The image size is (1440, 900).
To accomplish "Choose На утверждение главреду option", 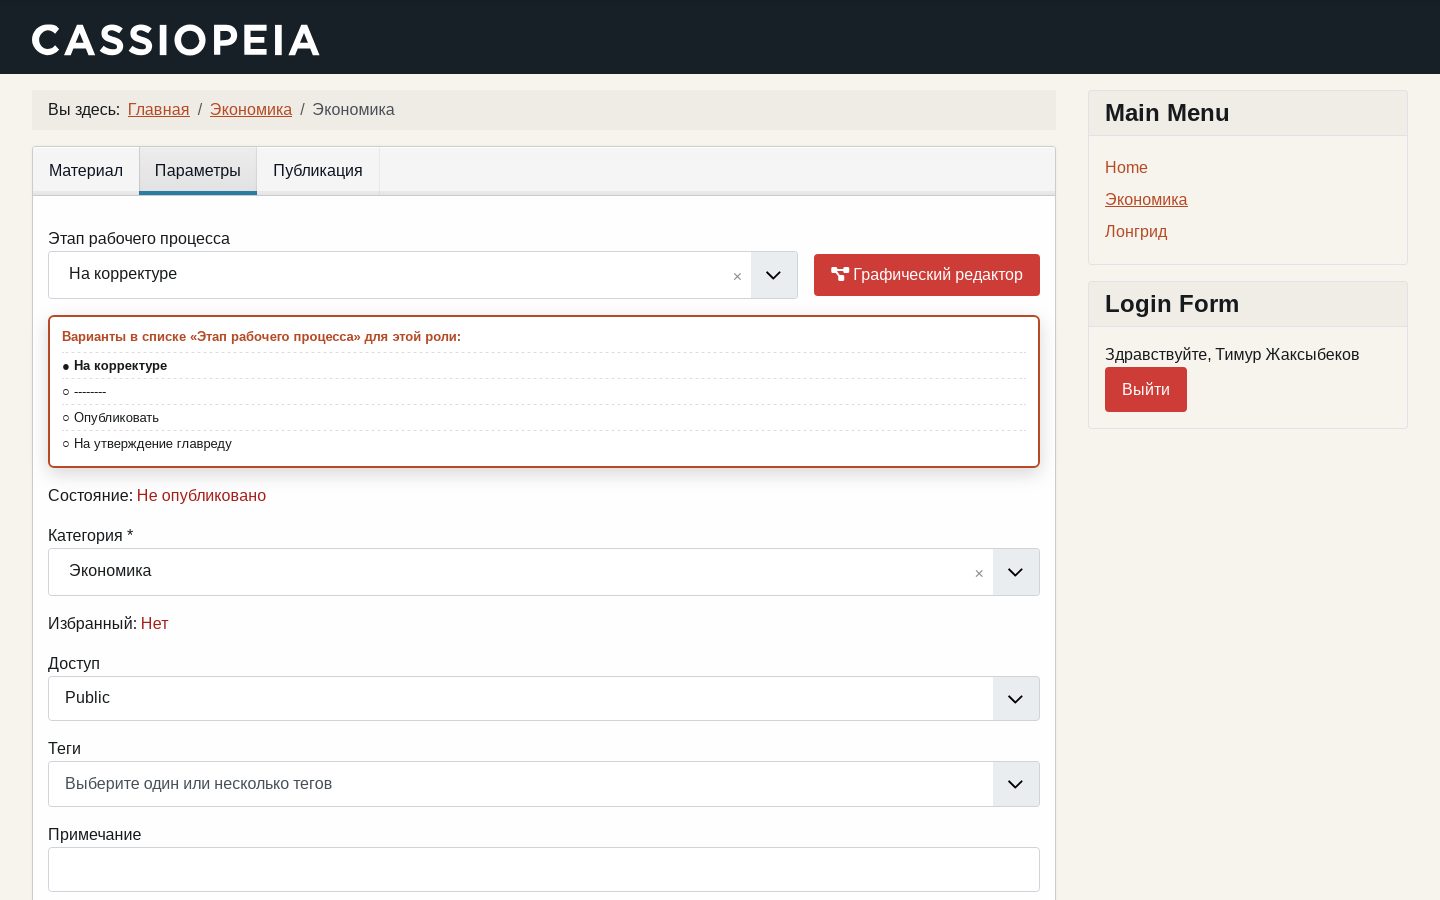I will tap(147, 444).
